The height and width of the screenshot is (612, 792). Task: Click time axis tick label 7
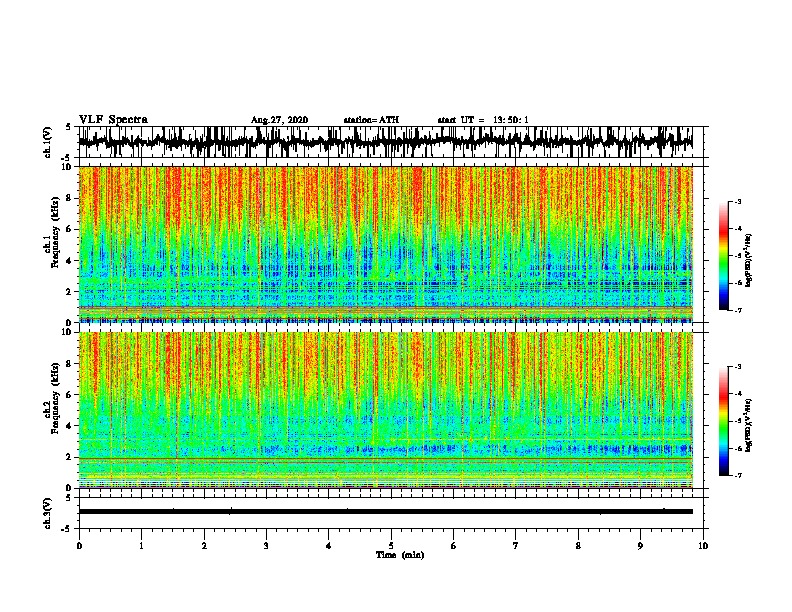point(516,546)
